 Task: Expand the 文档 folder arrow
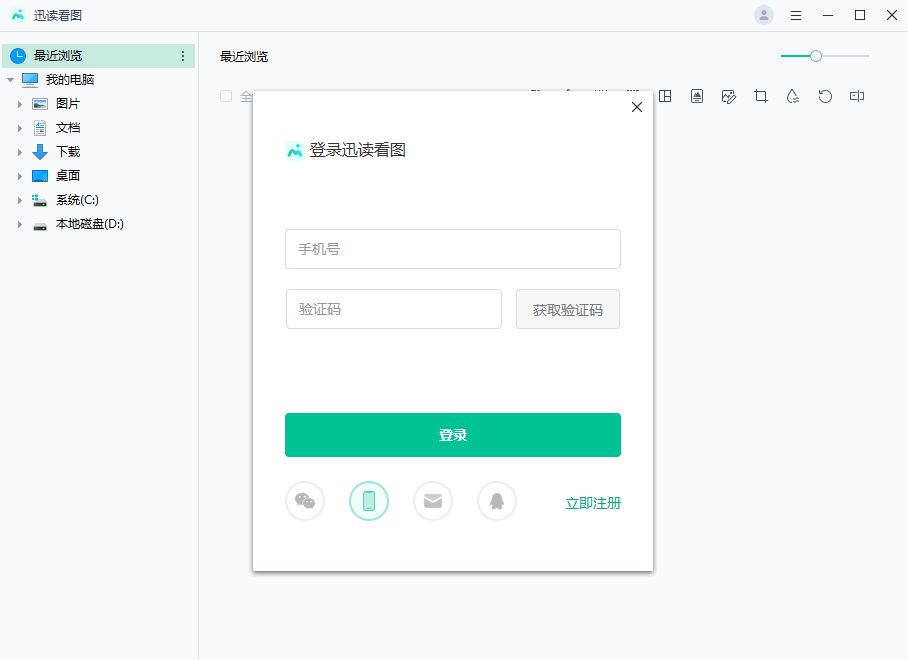pyautogui.click(x=20, y=128)
